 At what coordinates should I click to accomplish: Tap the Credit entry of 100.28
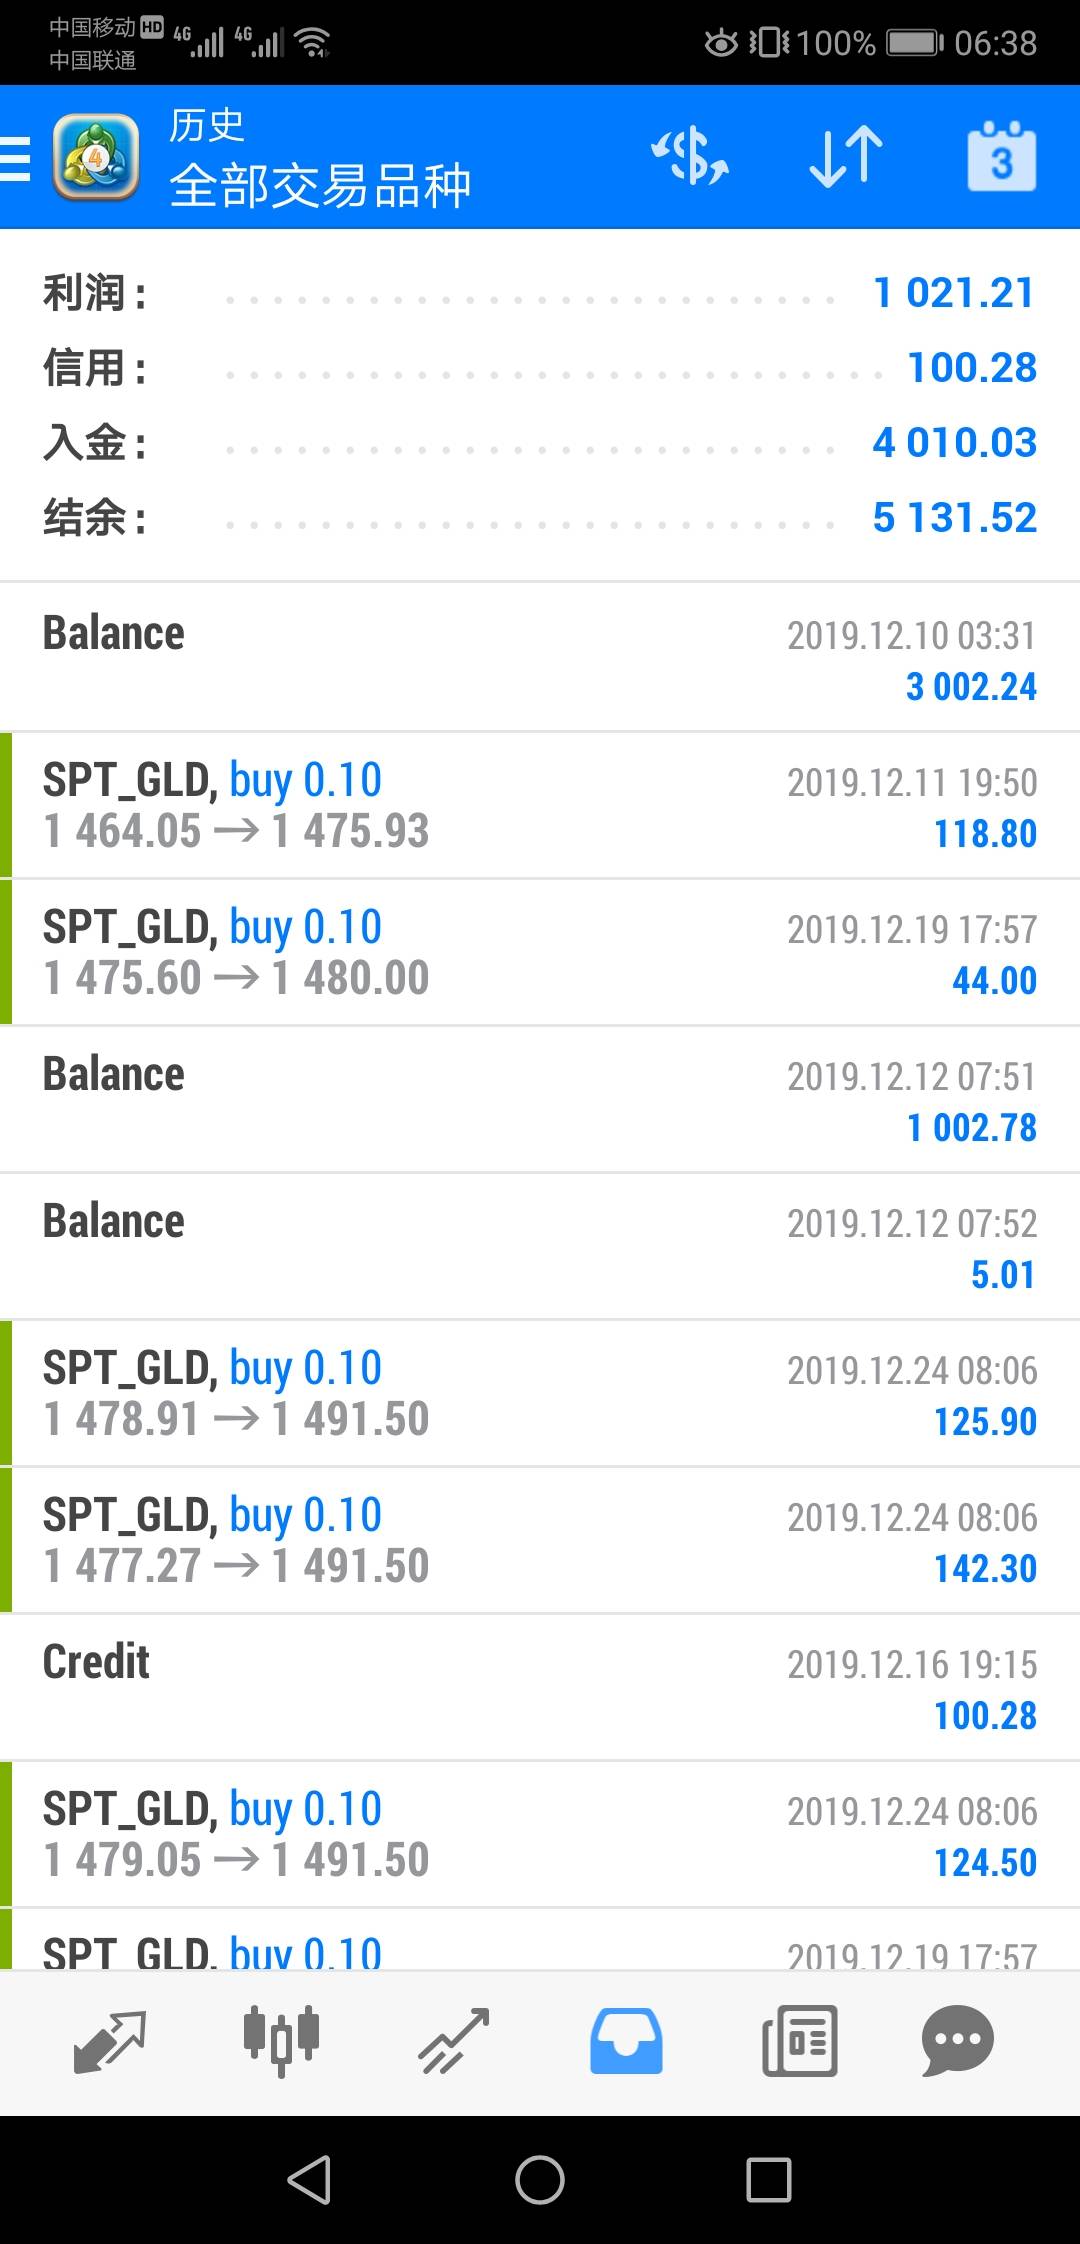click(540, 1688)
